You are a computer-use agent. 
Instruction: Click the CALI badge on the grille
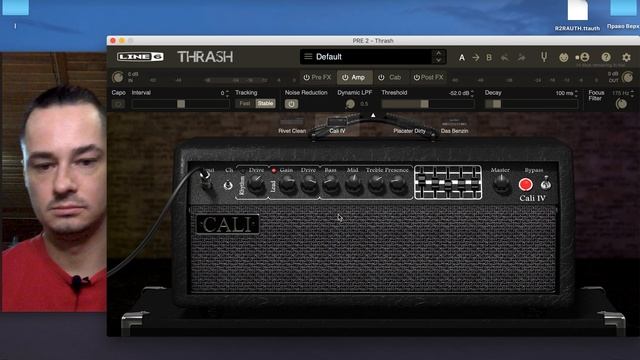point(228,224)
